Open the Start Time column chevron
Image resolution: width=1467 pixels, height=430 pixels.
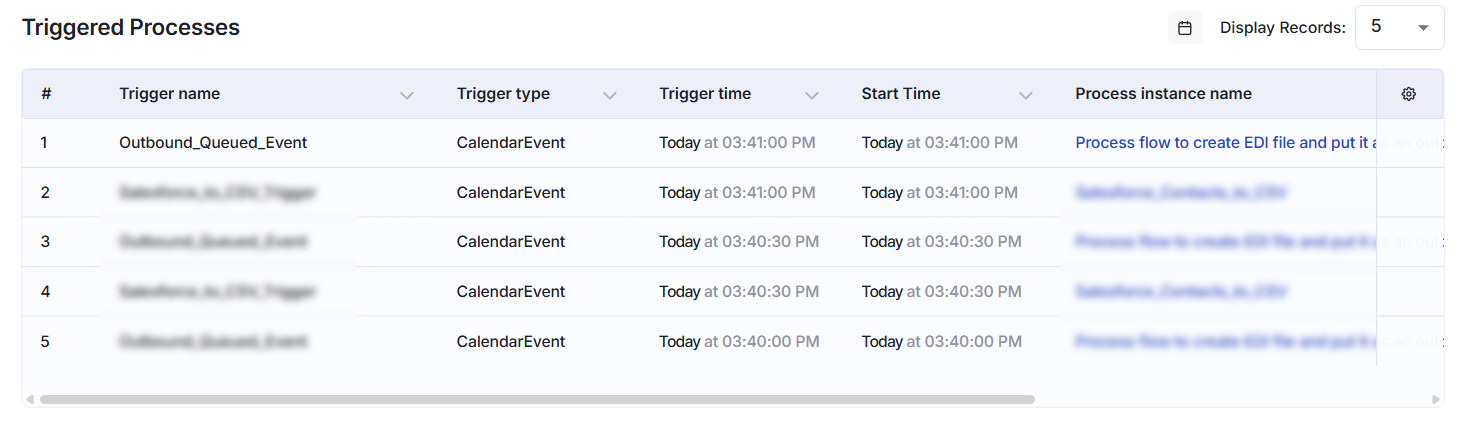coord(1025,95)
